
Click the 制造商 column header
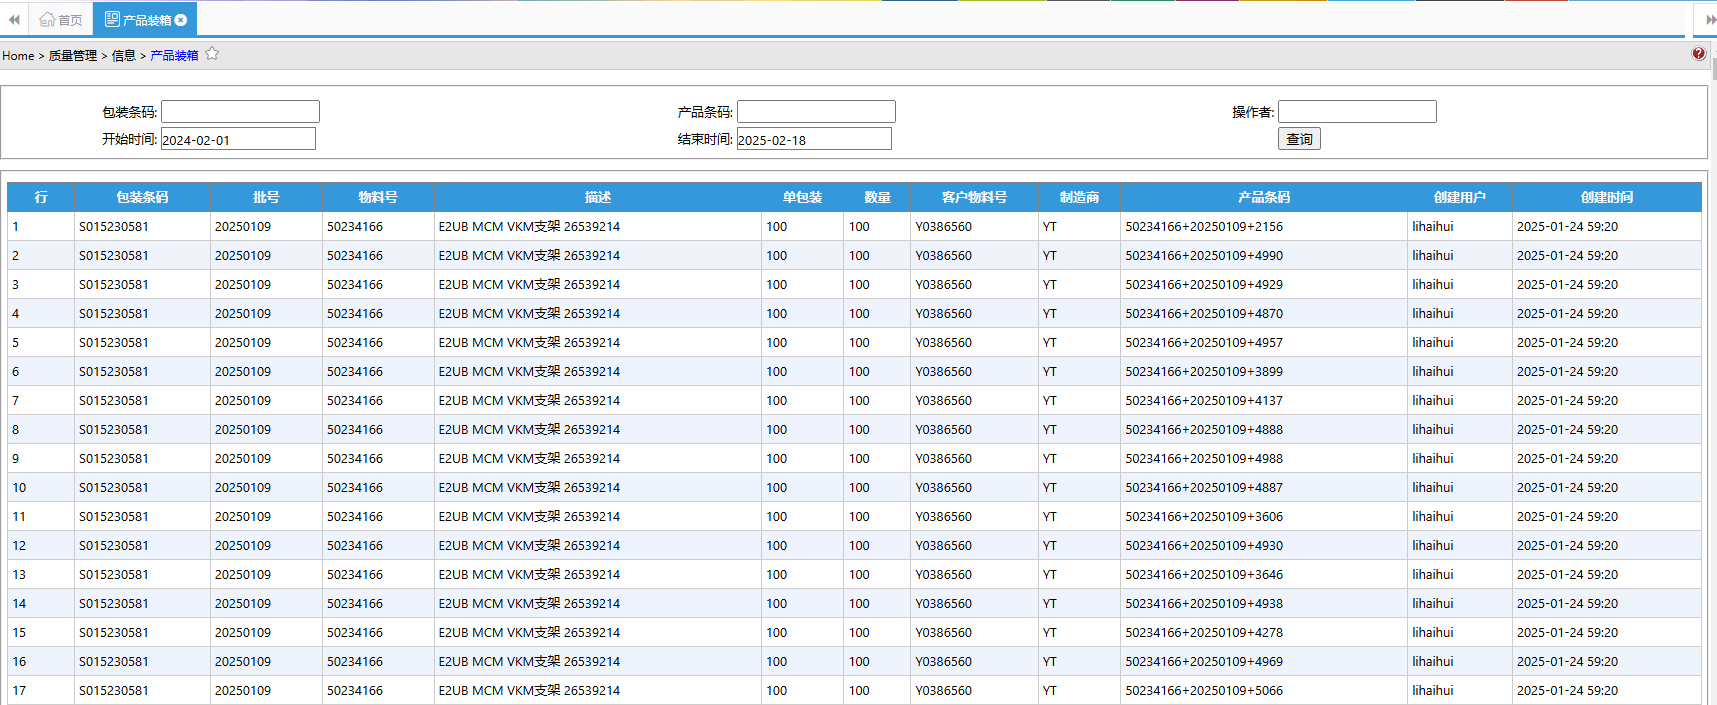(x=1079, y=197)
